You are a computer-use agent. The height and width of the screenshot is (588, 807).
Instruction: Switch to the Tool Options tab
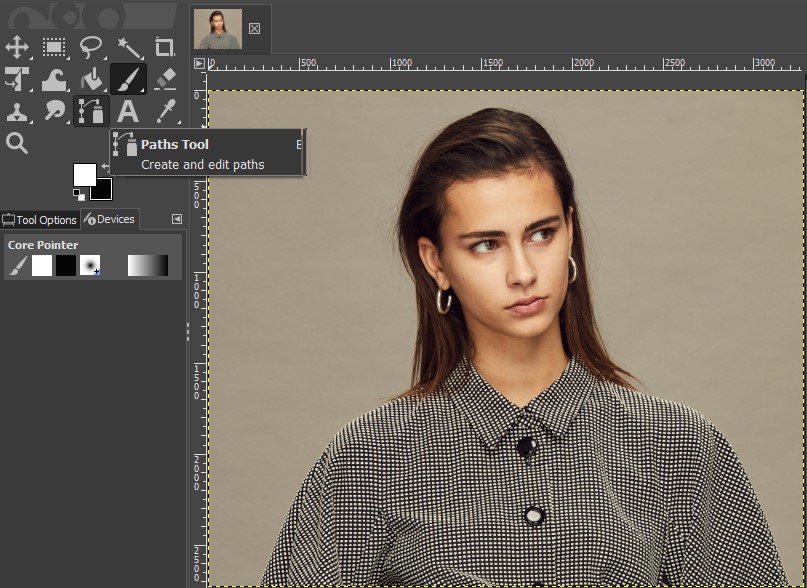pyautogui.click(x=40, y=220)
